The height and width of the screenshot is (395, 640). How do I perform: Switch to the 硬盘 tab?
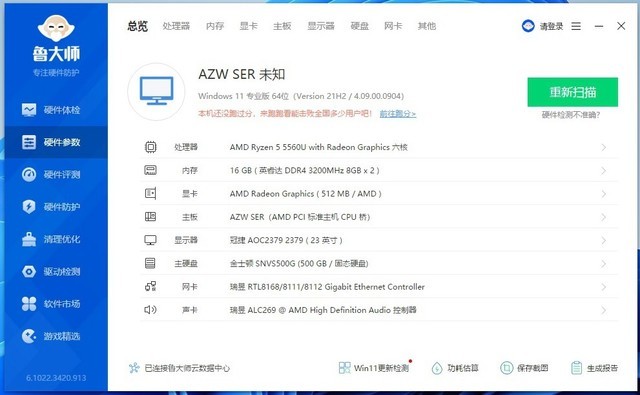click(360, 26)
